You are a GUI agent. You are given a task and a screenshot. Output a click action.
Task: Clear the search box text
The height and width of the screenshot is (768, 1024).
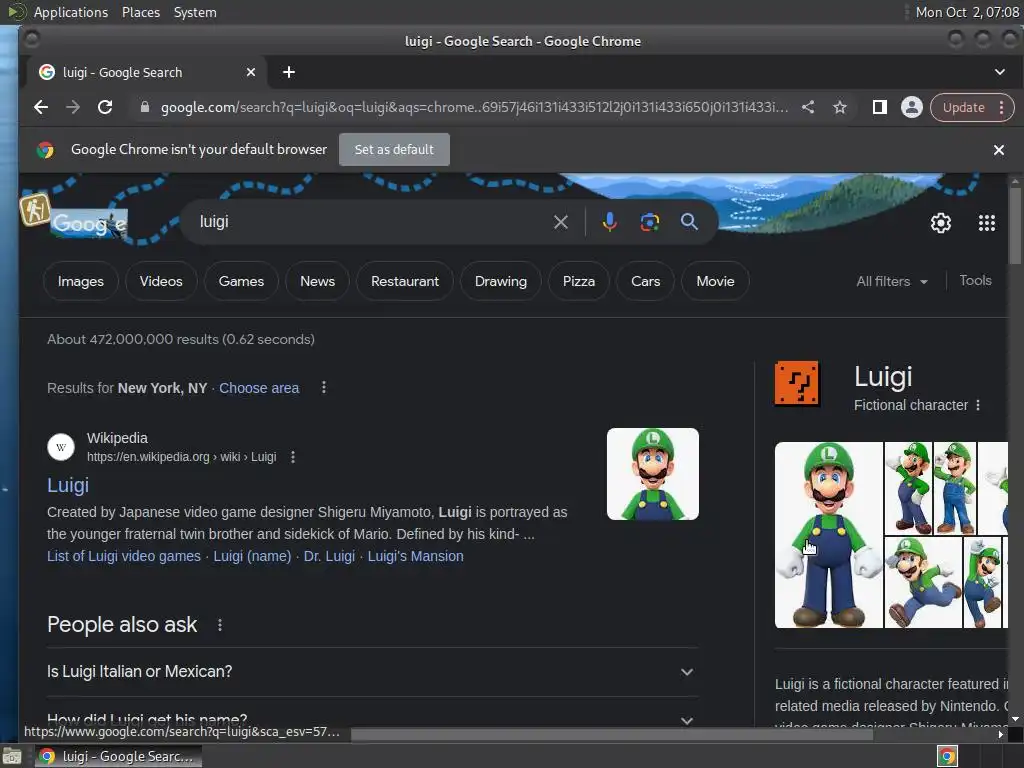coord(560,222)
